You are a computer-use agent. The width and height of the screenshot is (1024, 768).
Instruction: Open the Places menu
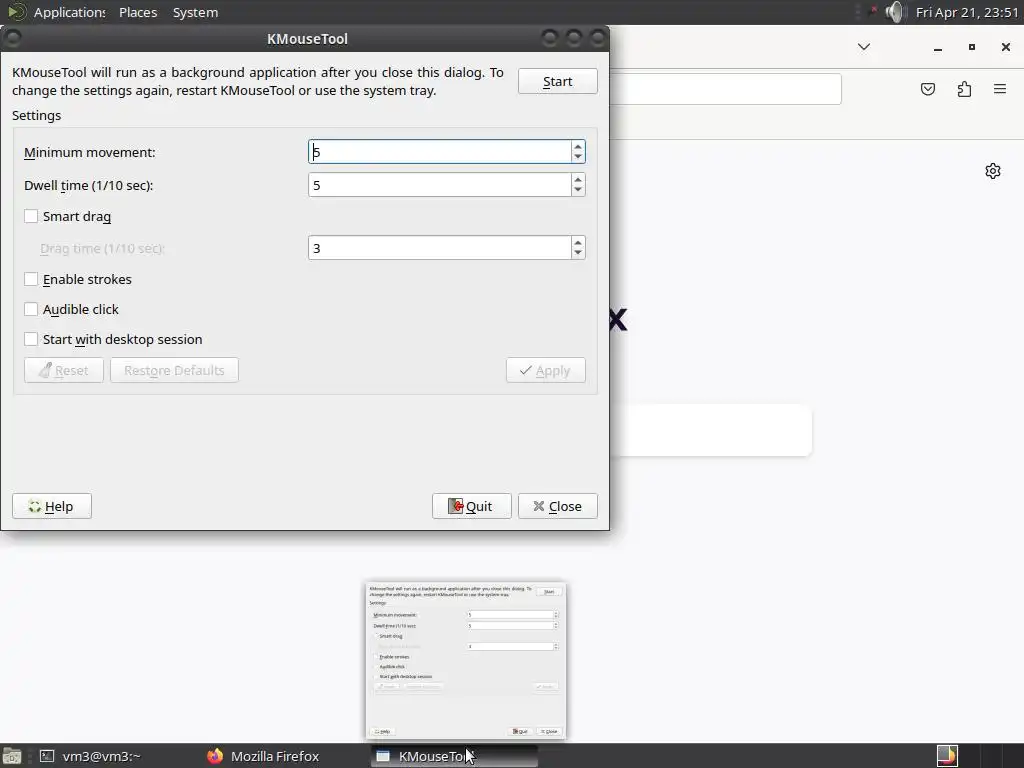pos(138,12)
